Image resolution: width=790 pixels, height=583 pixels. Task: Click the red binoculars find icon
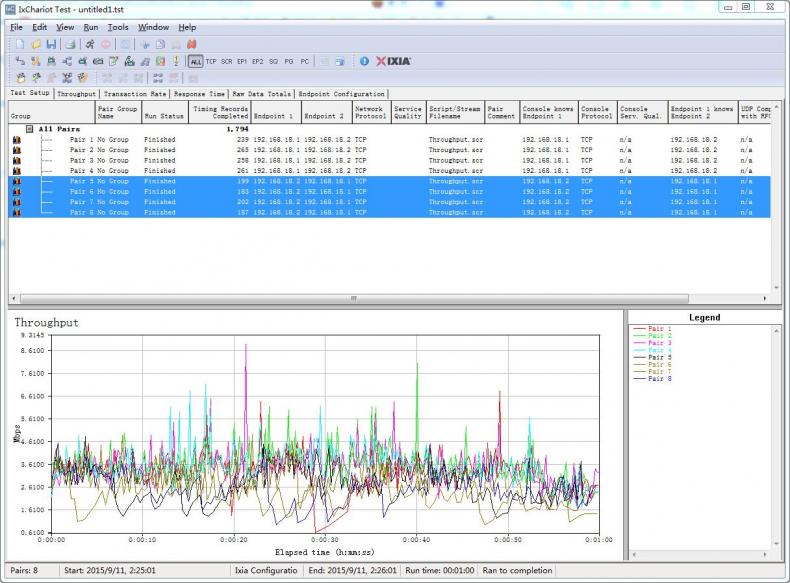click(x=191, y=45)
